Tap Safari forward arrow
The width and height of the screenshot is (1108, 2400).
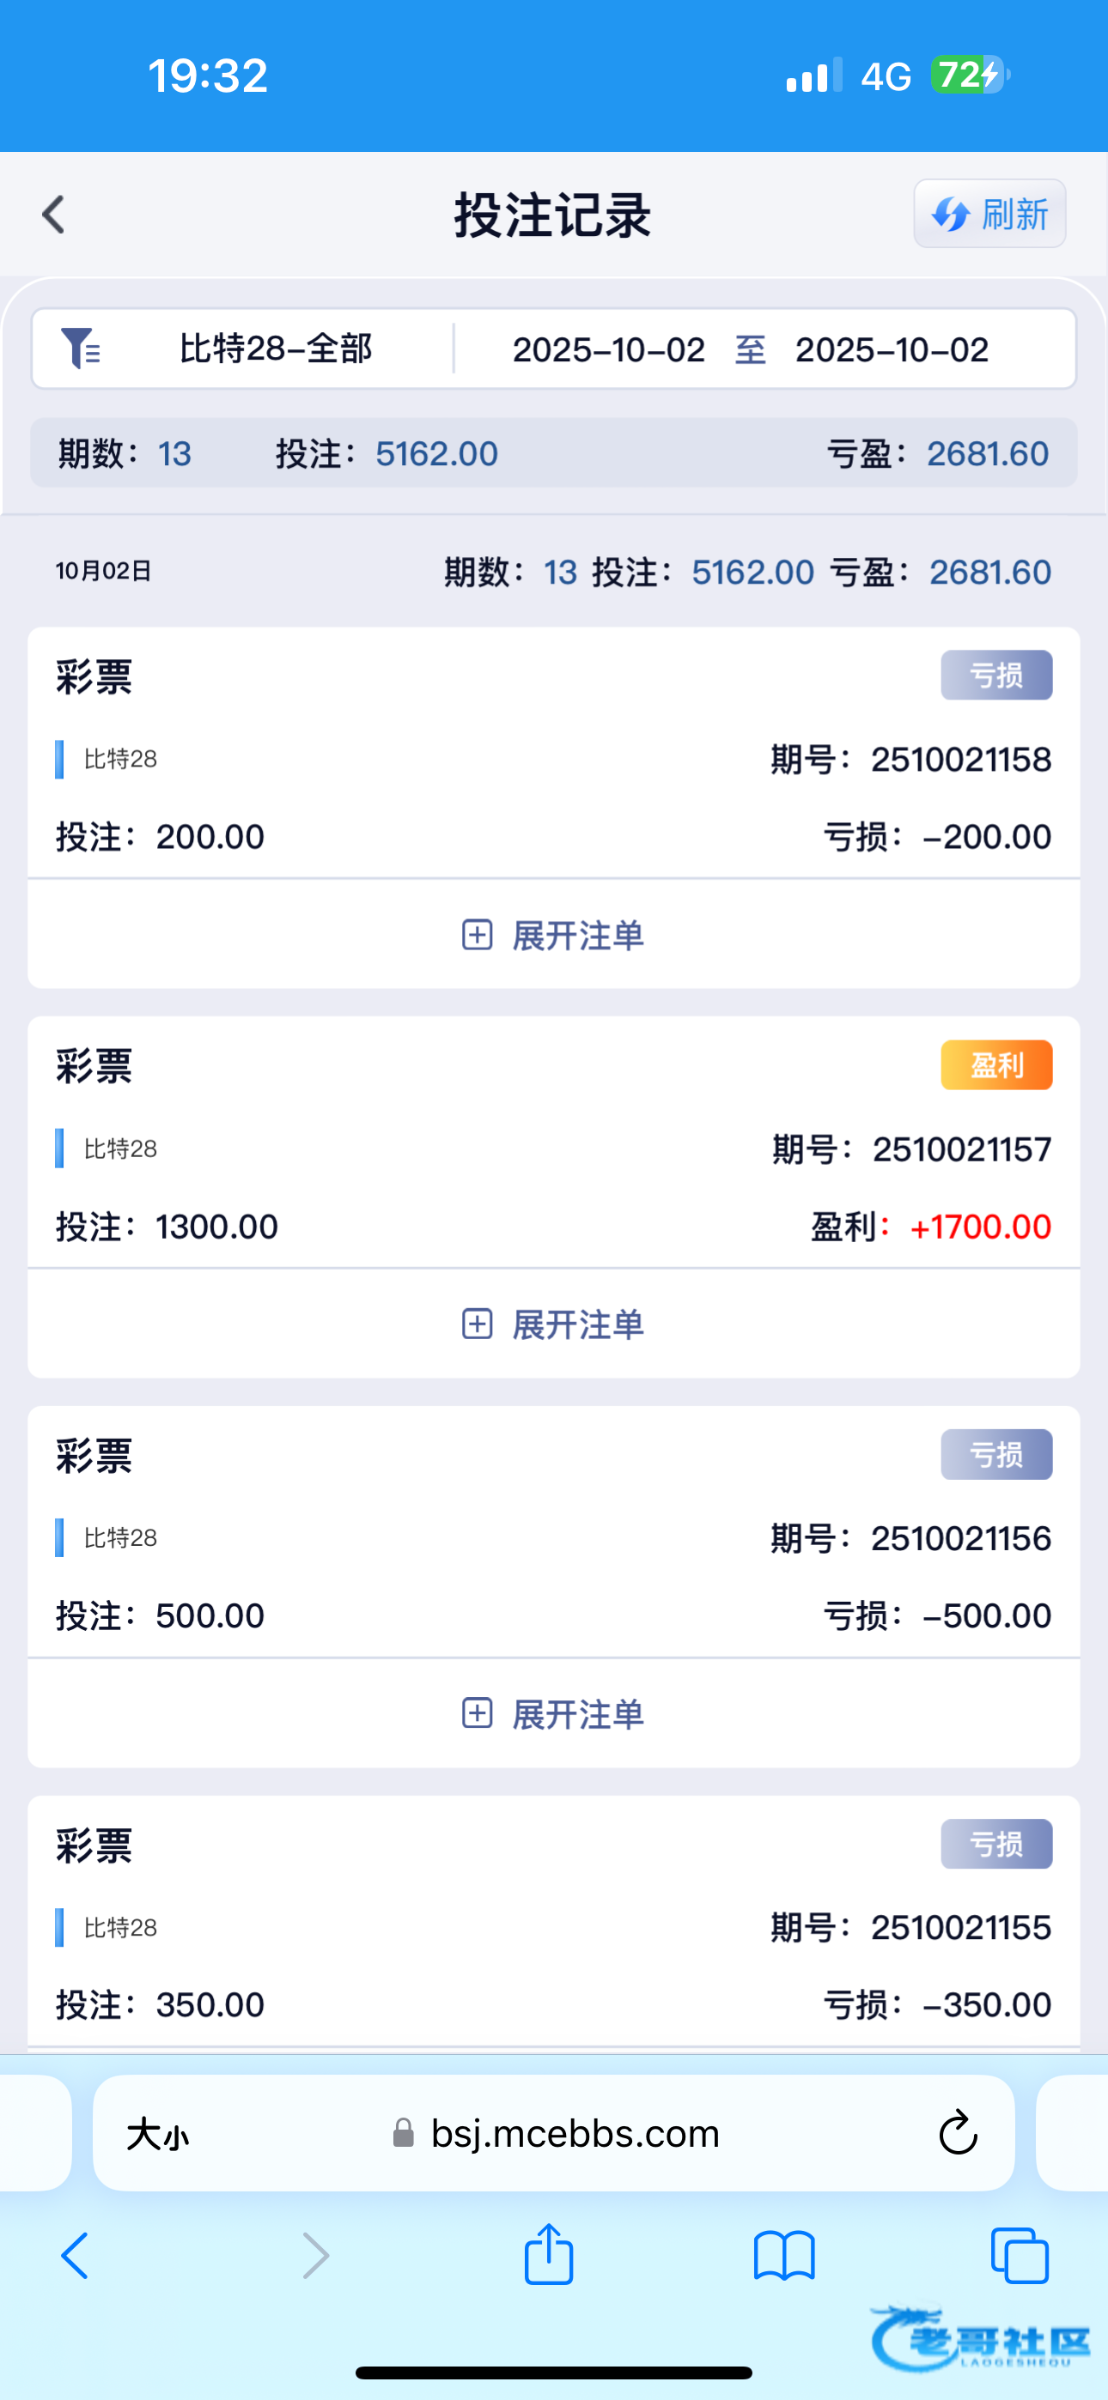point(315,2256)
